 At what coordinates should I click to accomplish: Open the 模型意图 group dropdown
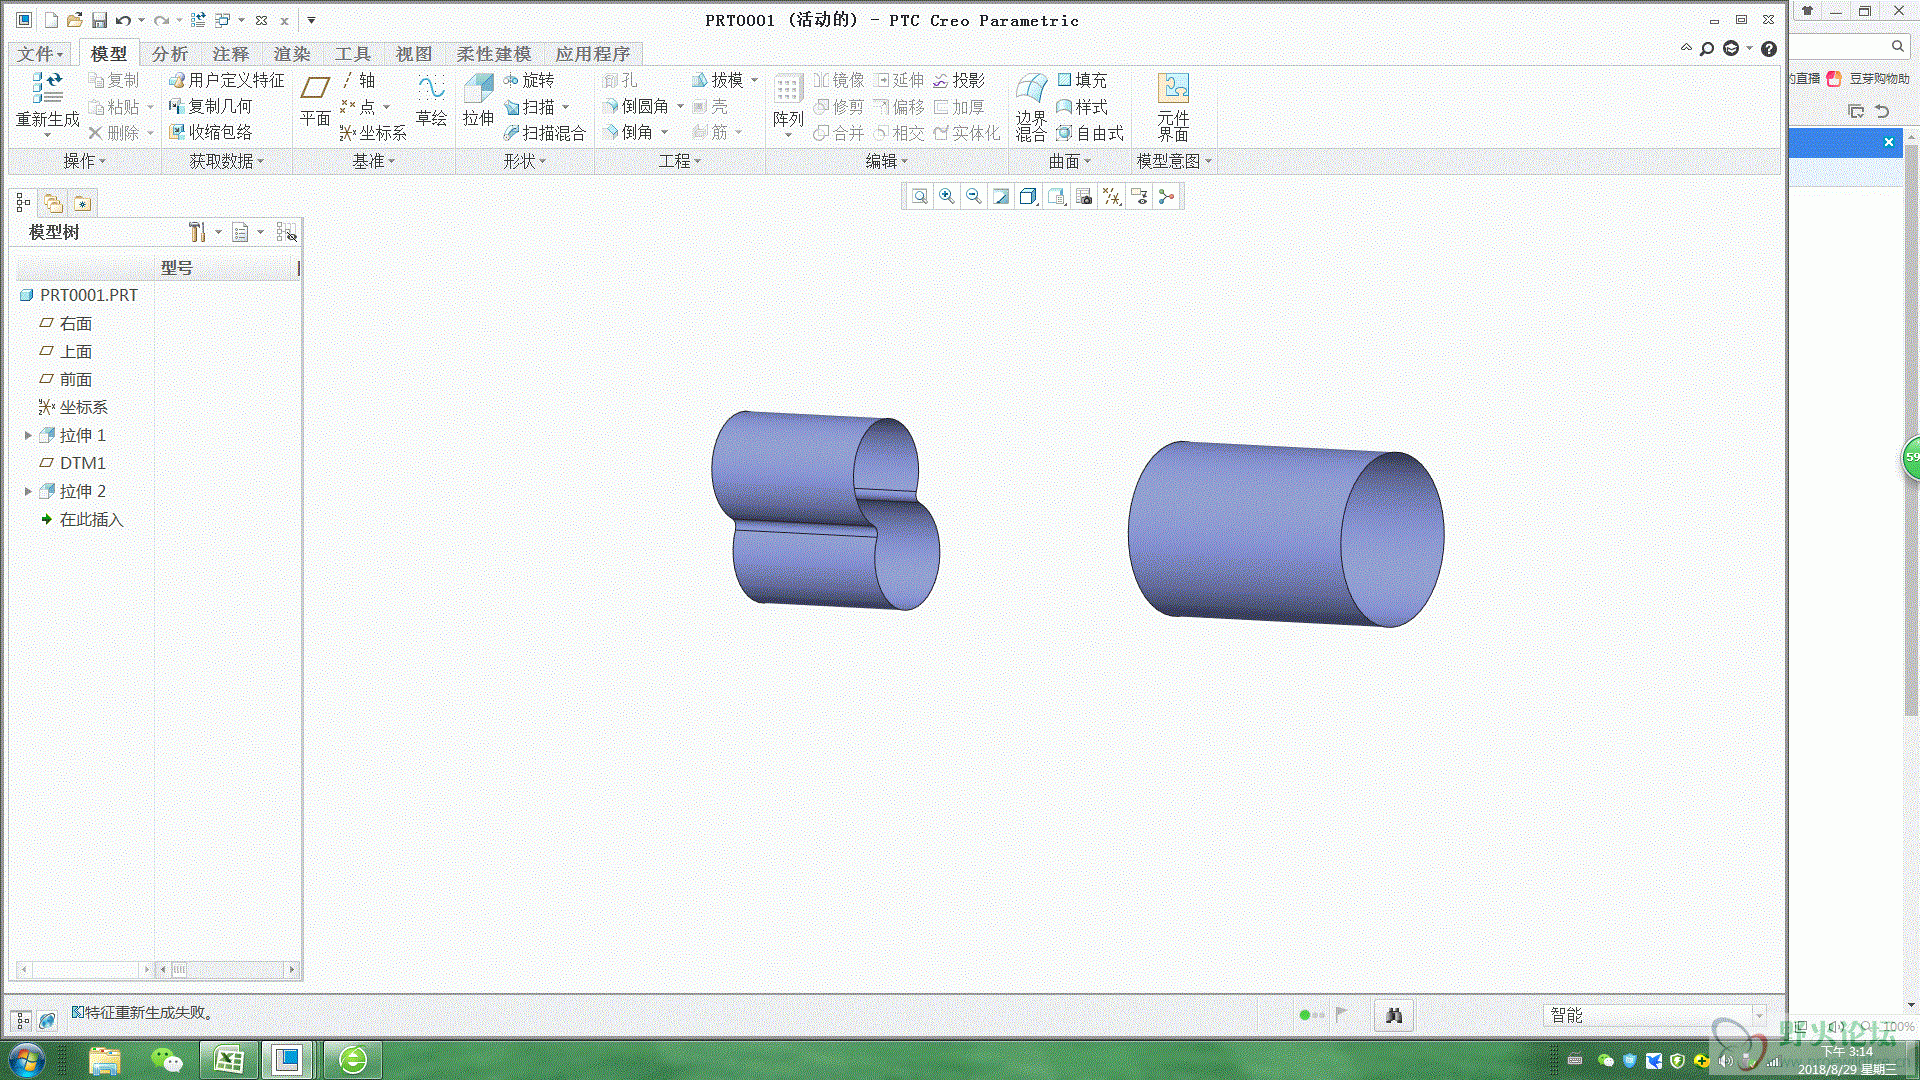click(x=1174, y=161)
